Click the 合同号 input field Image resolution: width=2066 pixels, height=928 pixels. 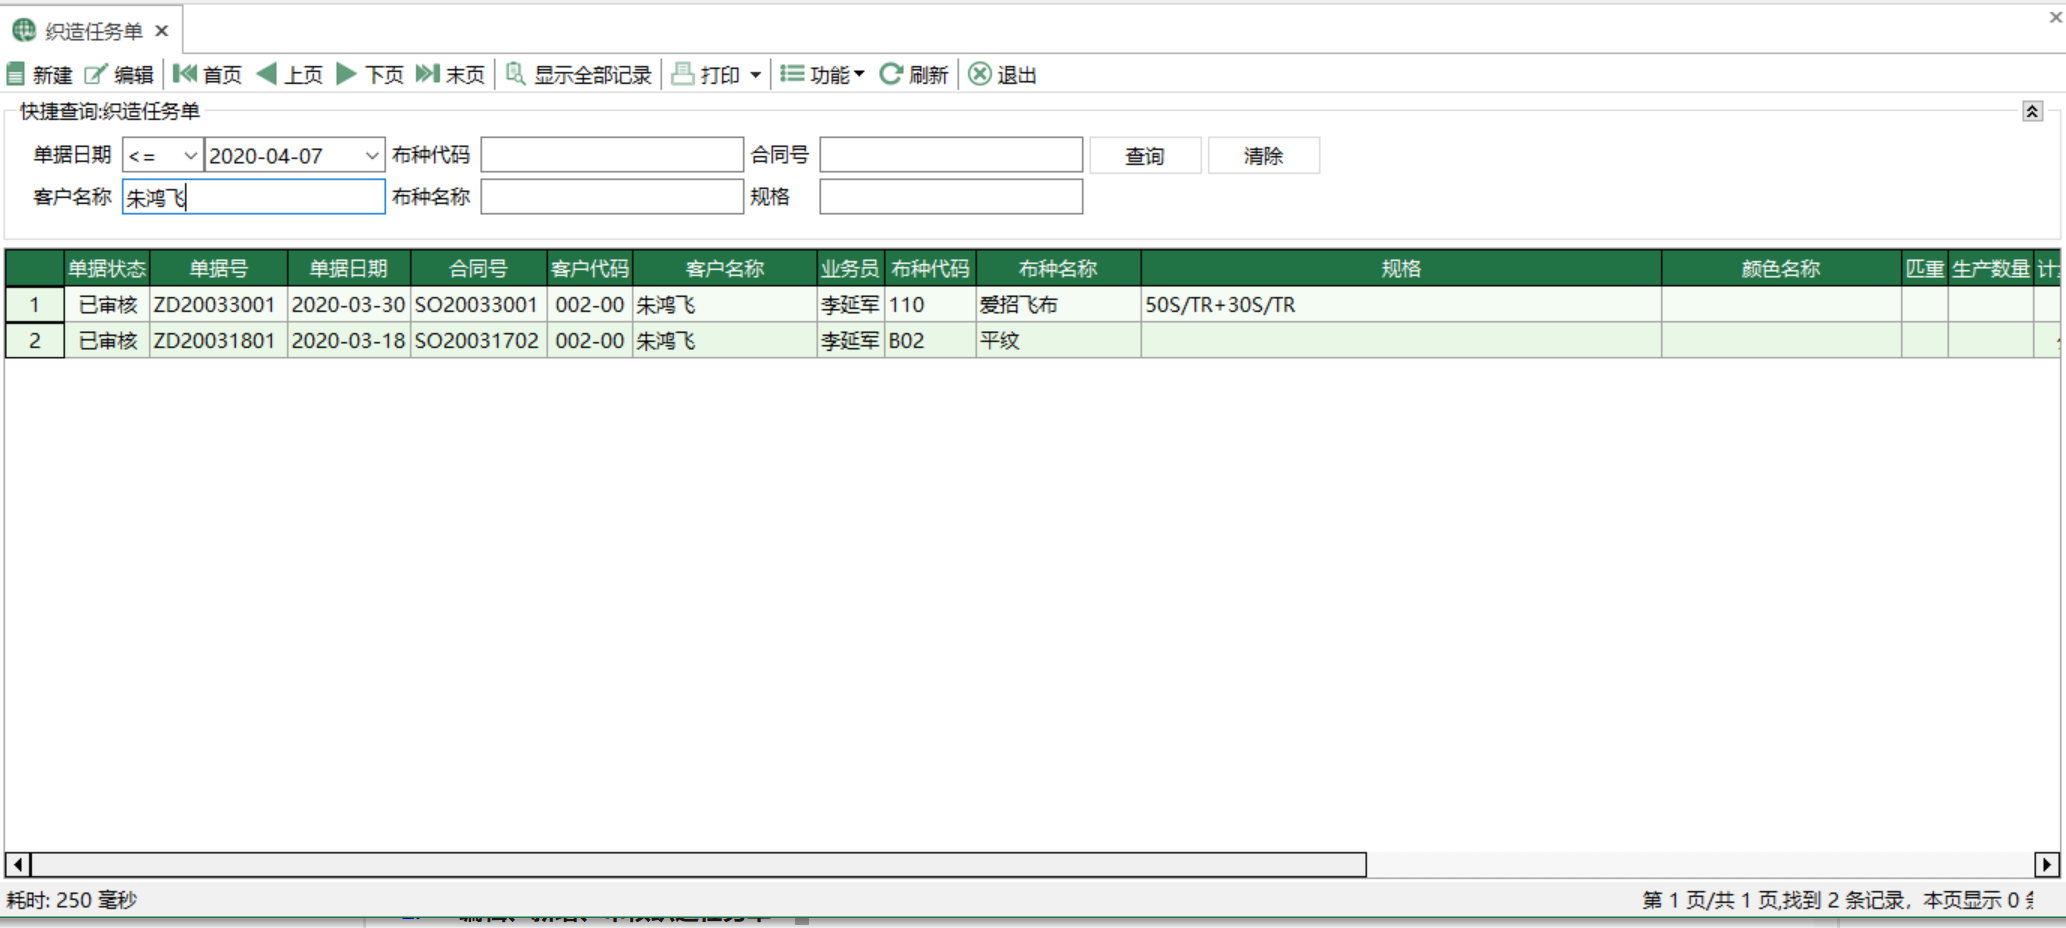[x=951, y=155]
